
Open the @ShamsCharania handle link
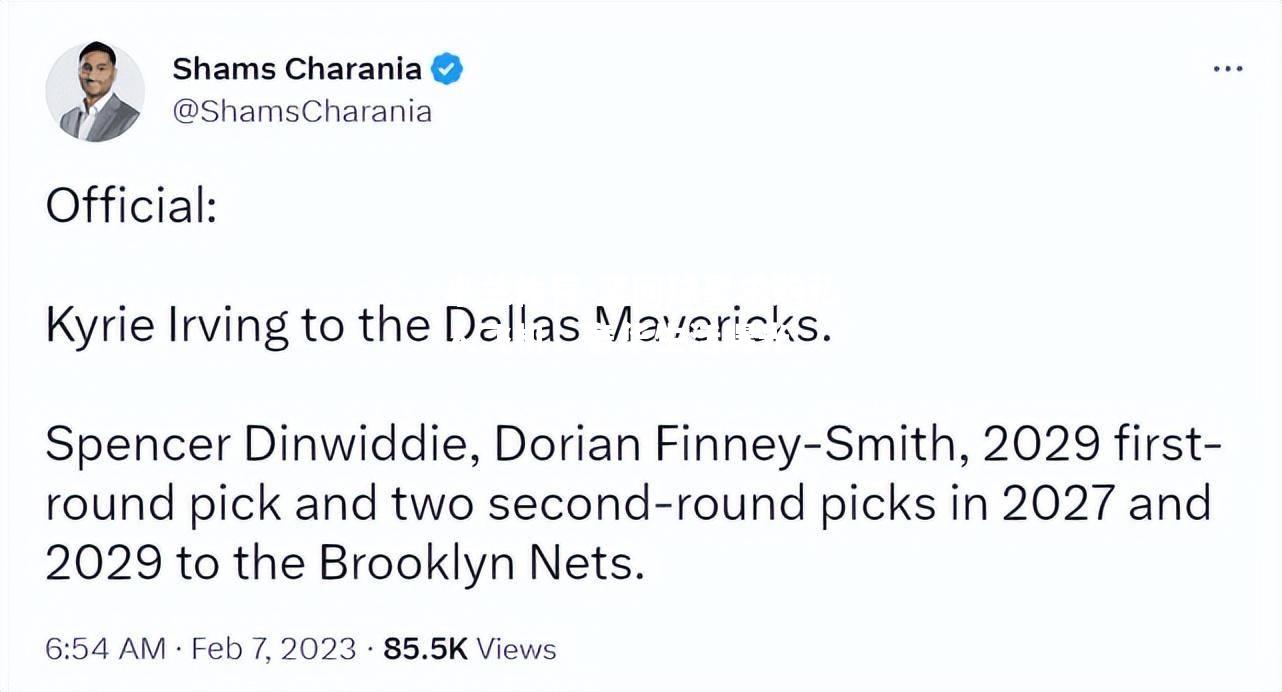pyautogui.click(x=302, y=110)
